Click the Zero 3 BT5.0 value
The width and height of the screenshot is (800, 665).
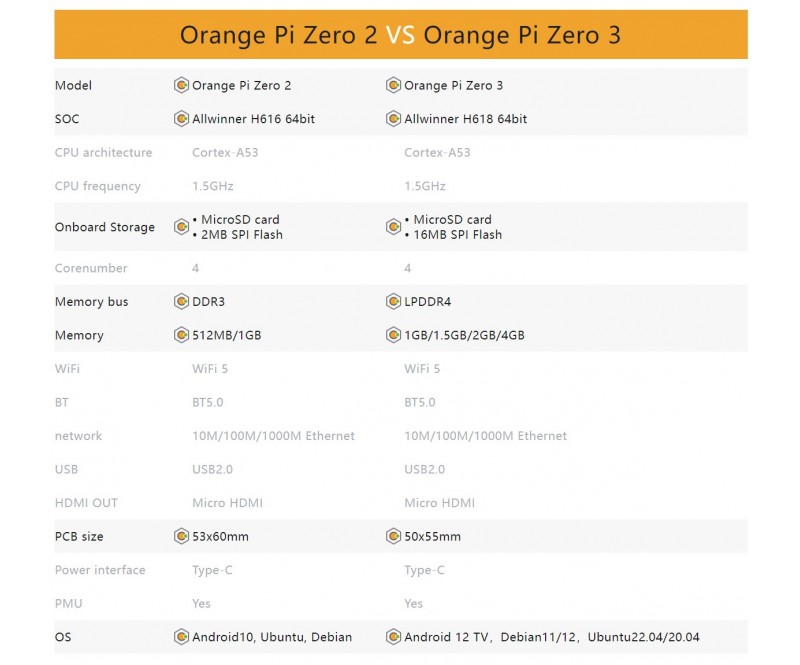click(420, 402)
